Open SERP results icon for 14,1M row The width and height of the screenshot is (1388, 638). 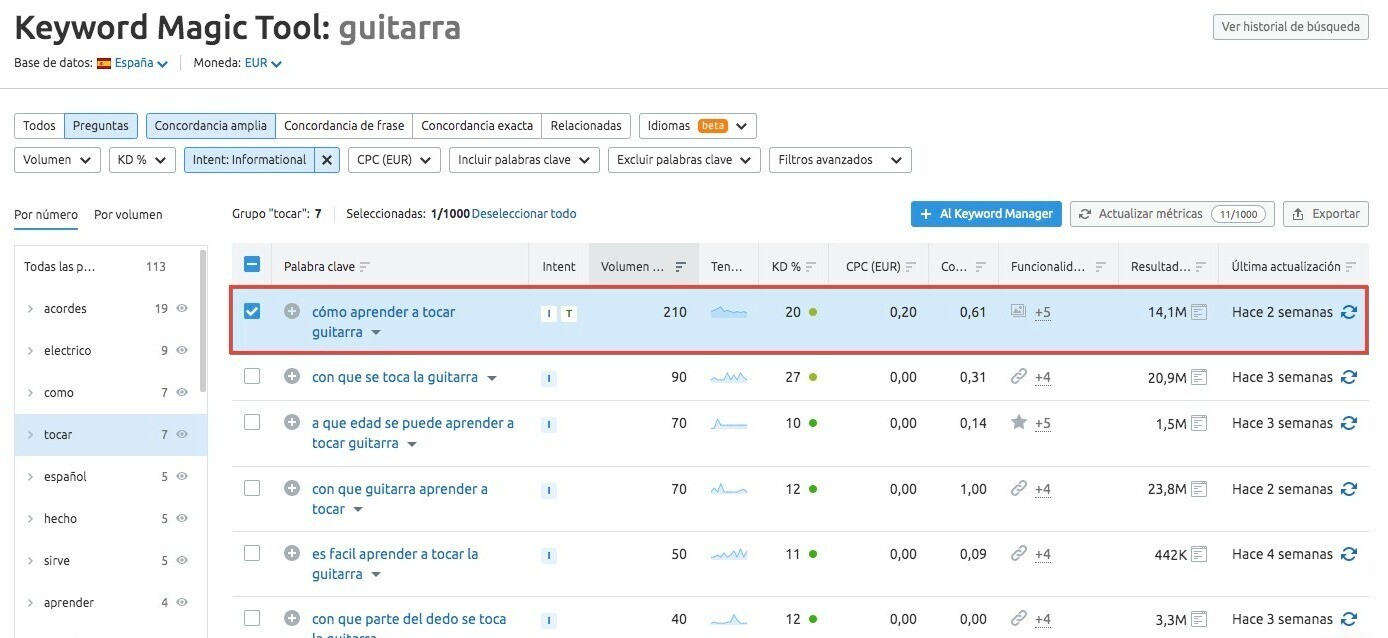(x=1199, y=312)
